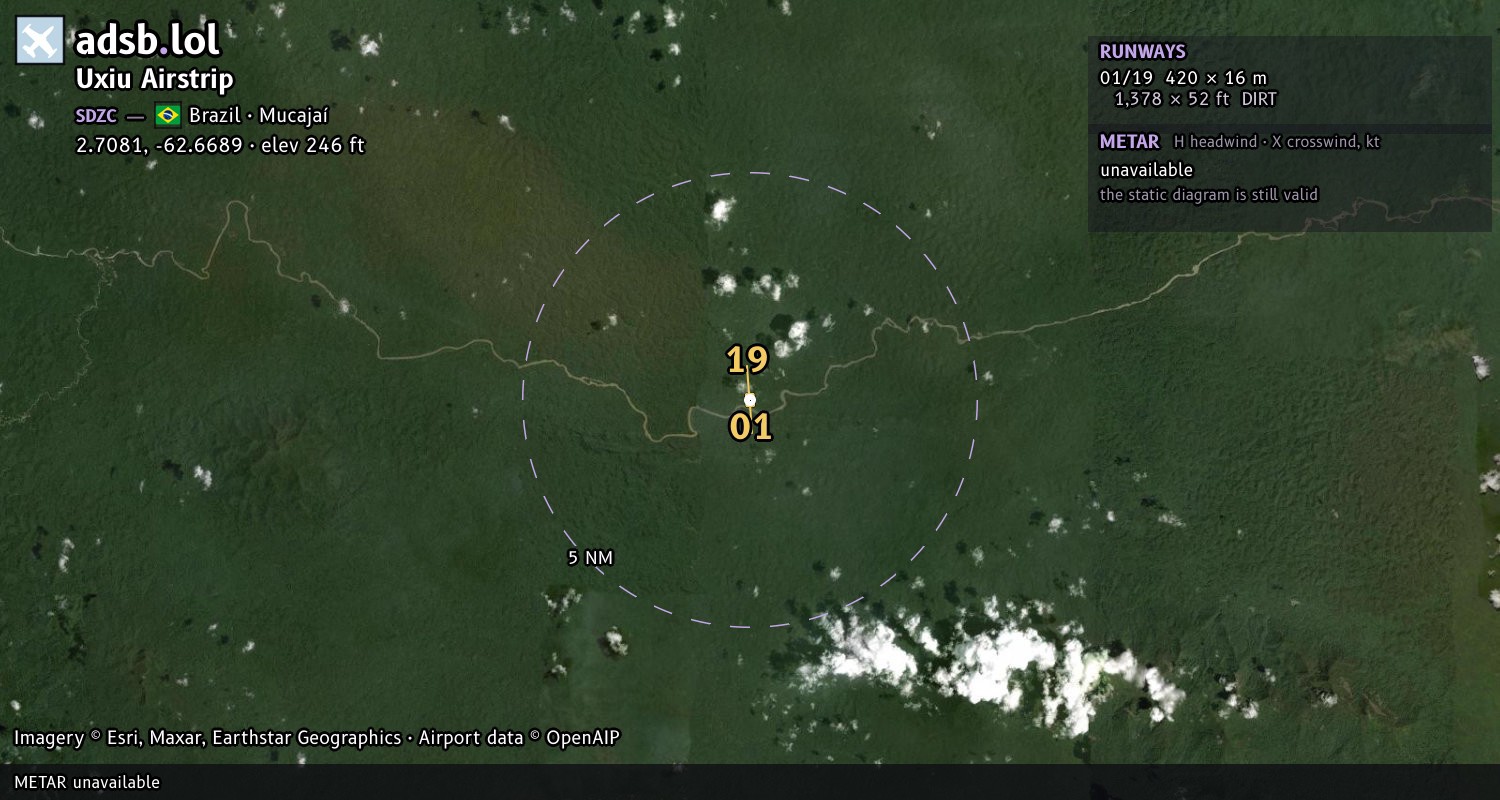Click the adsb.lol site title
1500x800 pixels.
147,41
